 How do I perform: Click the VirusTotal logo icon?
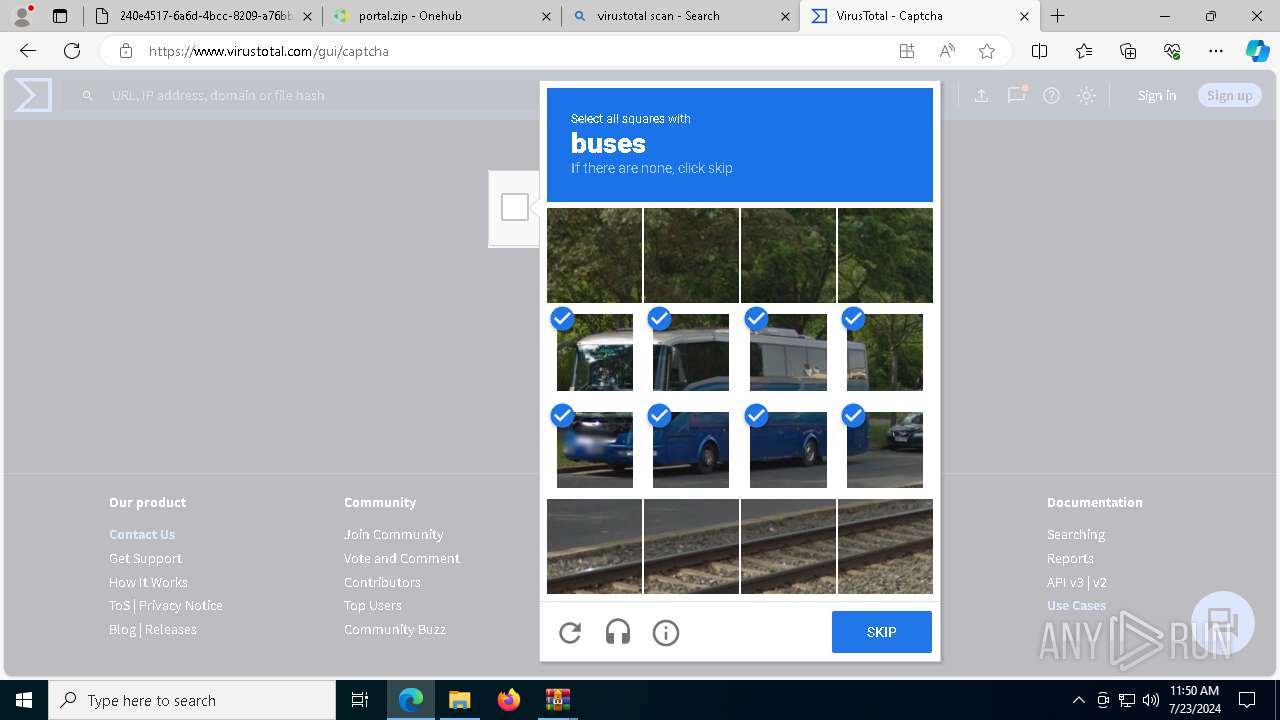pyautogui.click(x=33, y=95)
